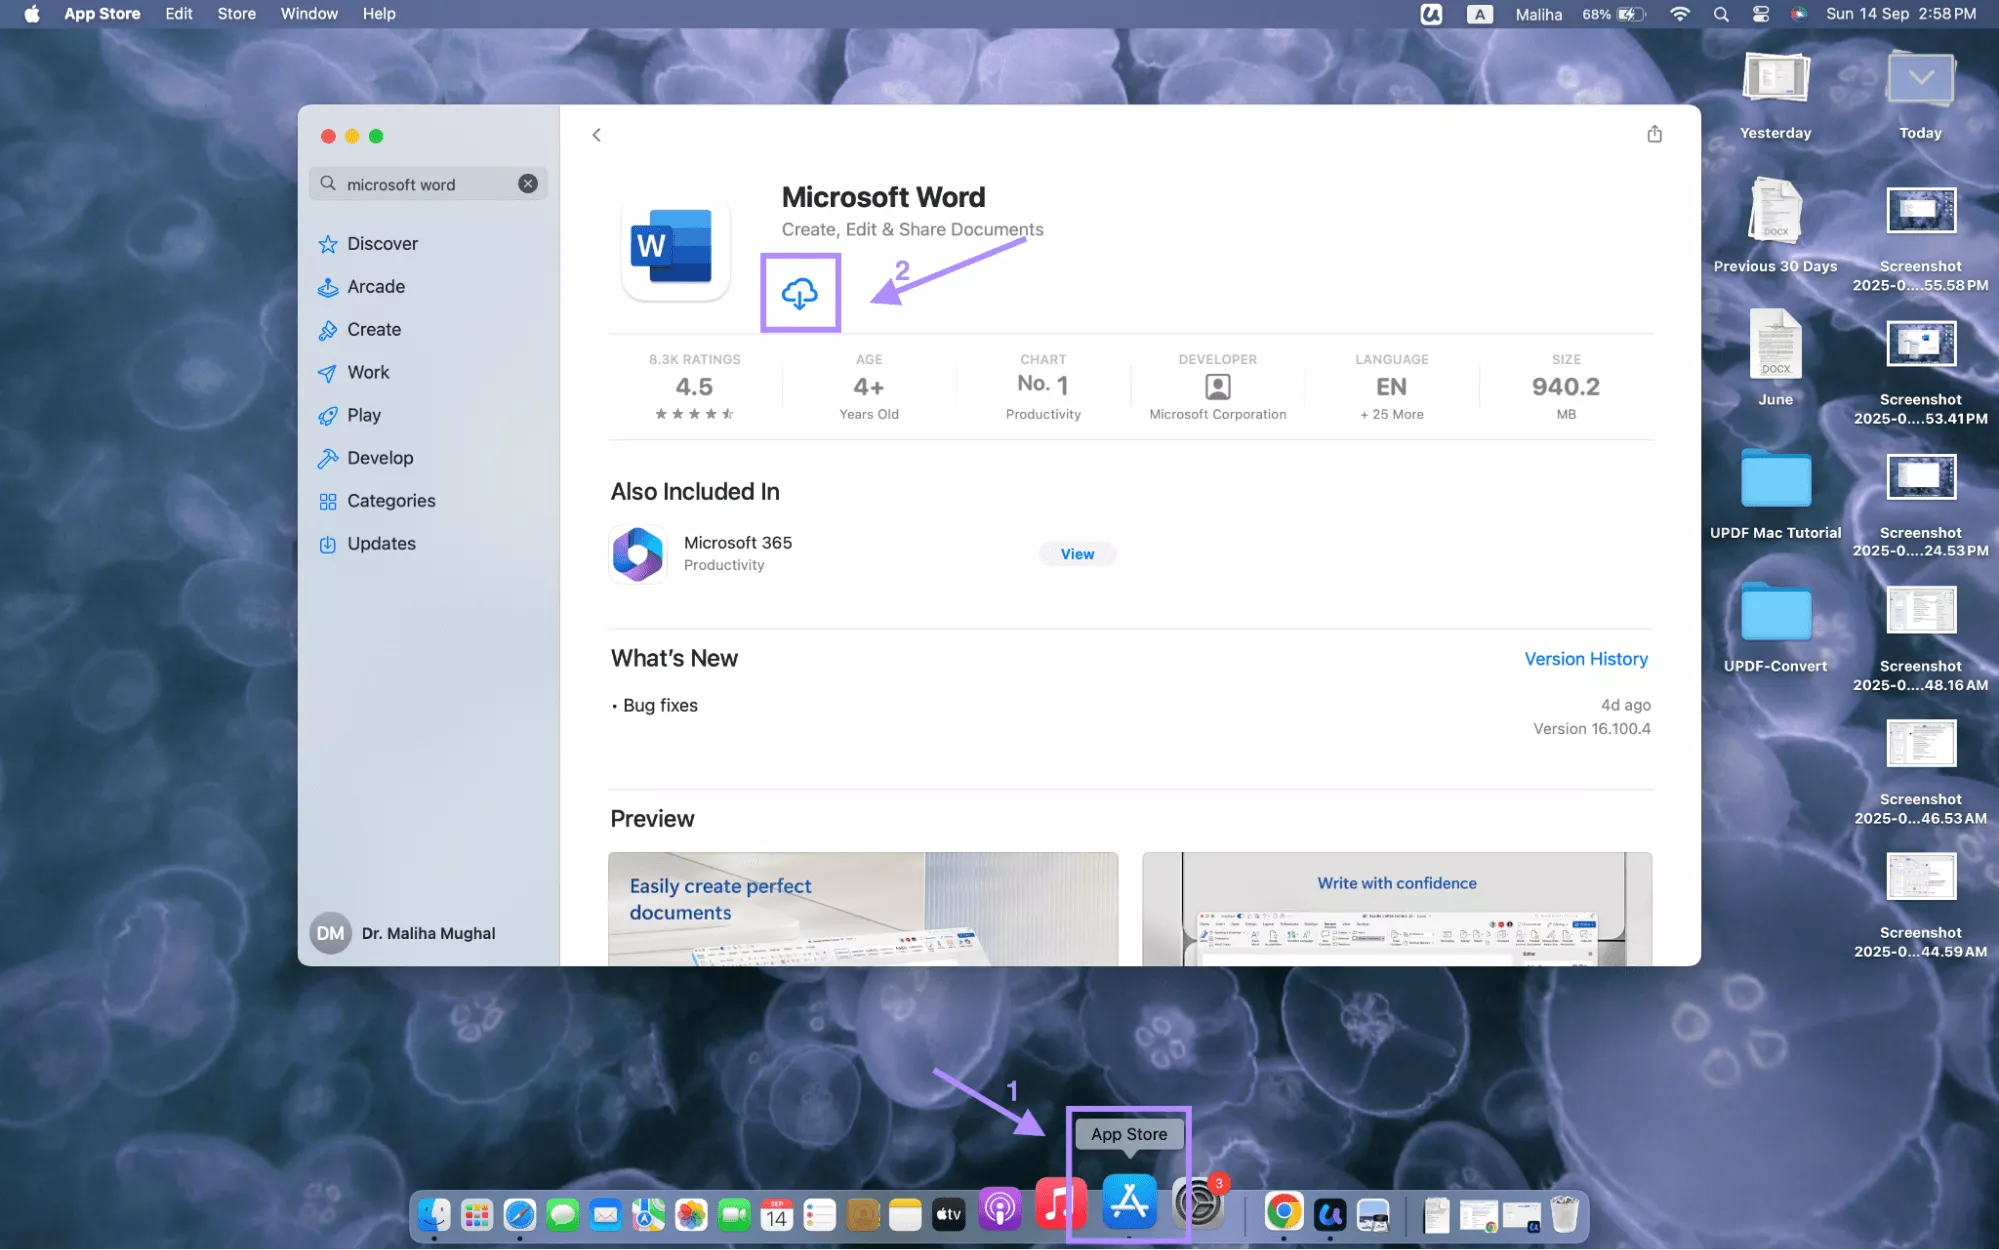Click the EN + 25 More language info
This screenshot has width=1999, height=1250.
(1391, 387)
